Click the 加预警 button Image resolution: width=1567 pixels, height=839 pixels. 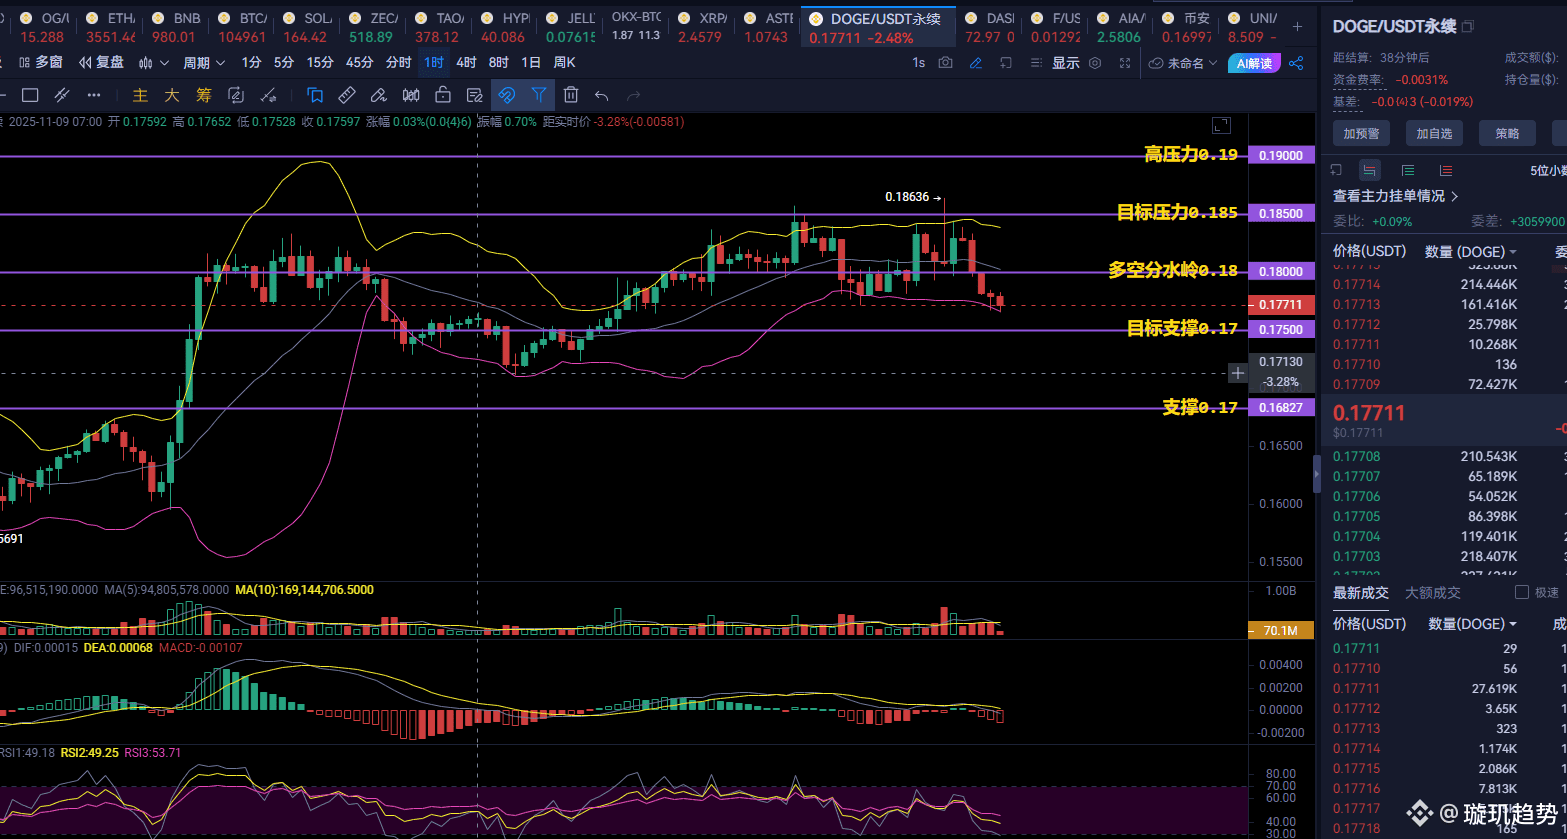point(1361,133)
